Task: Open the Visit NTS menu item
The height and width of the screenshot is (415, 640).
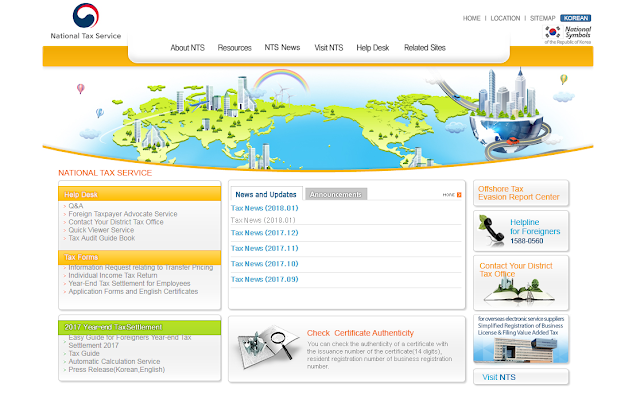Action: (329, 48)
